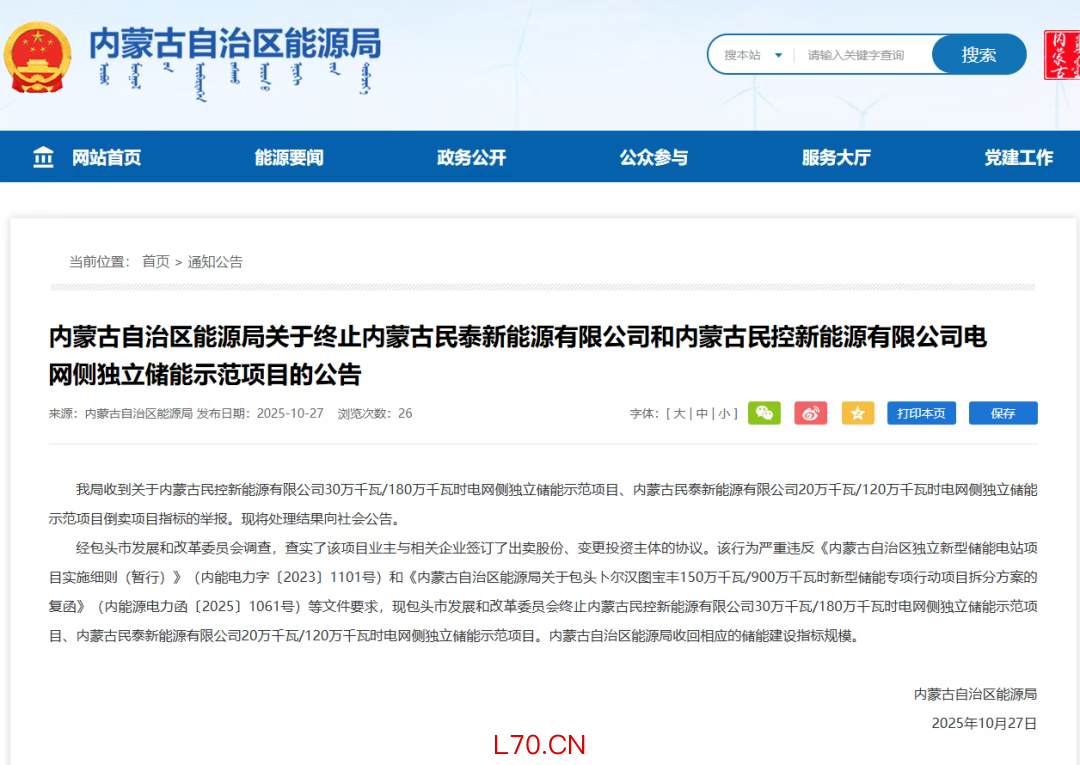Focus the keyword search input field

point(862,55)
